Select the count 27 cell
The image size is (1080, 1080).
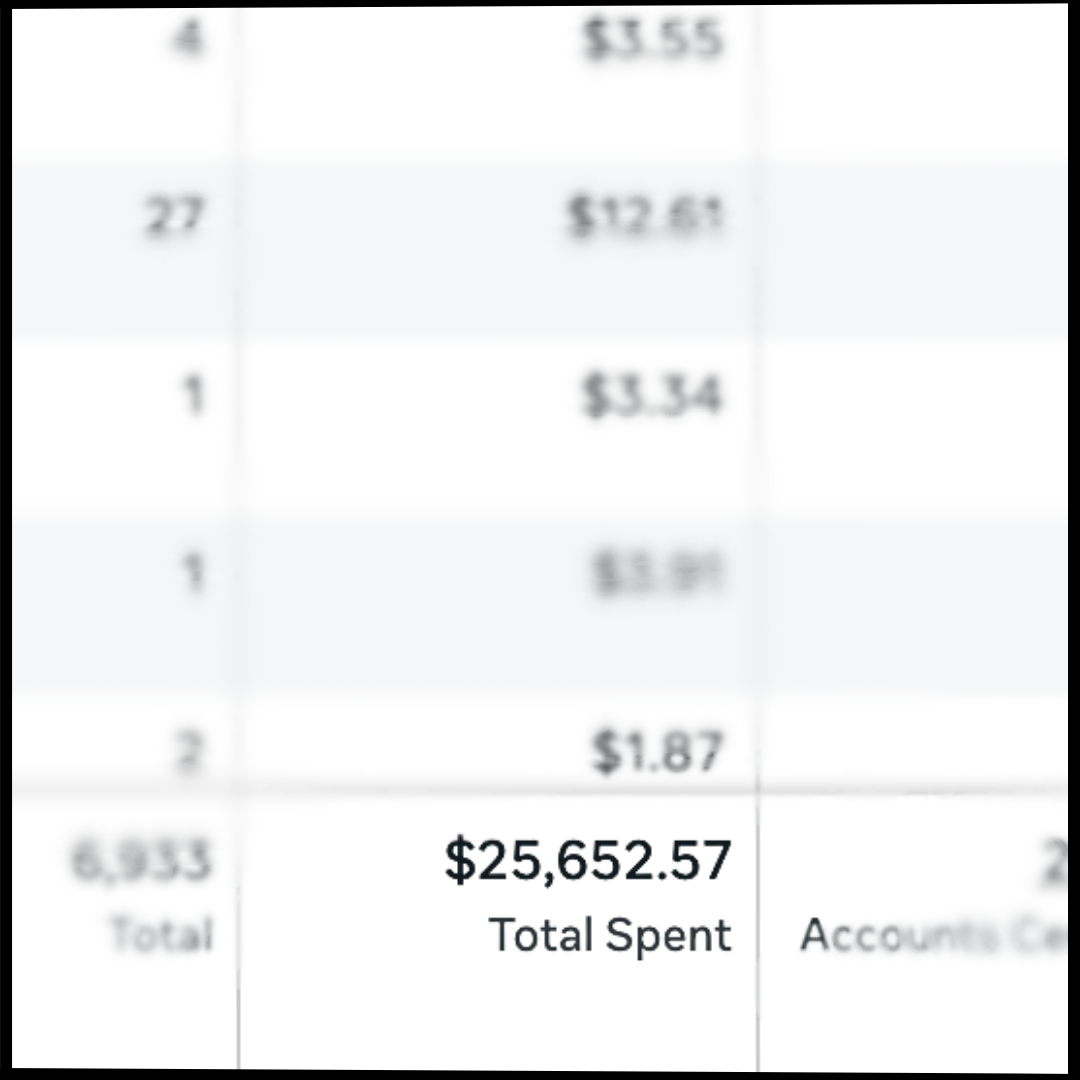pos(174,218)
